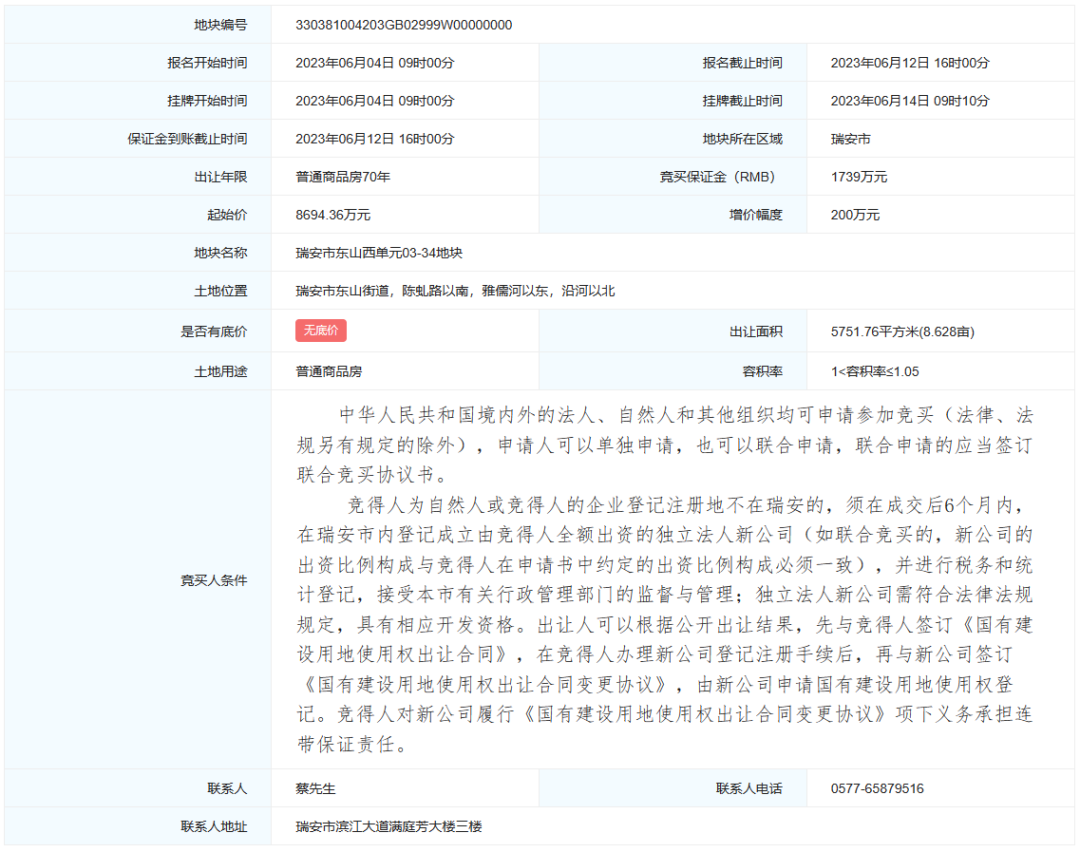The height and width of the screenshot is (852, 1080).
Task: Click the 竞买人条件 row label
Action: [213, 580]
